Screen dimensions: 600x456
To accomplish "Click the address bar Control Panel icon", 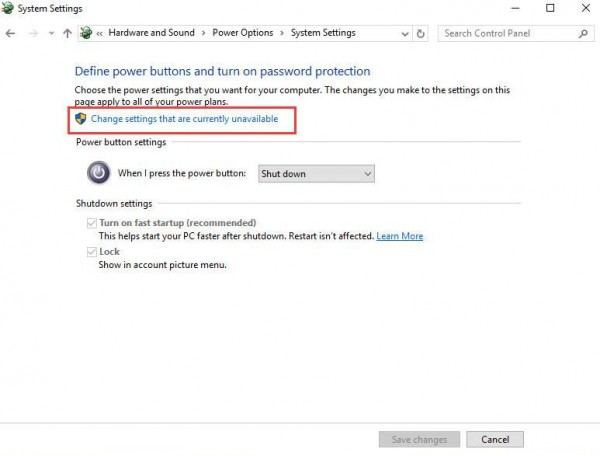I will tap(86, 33).
